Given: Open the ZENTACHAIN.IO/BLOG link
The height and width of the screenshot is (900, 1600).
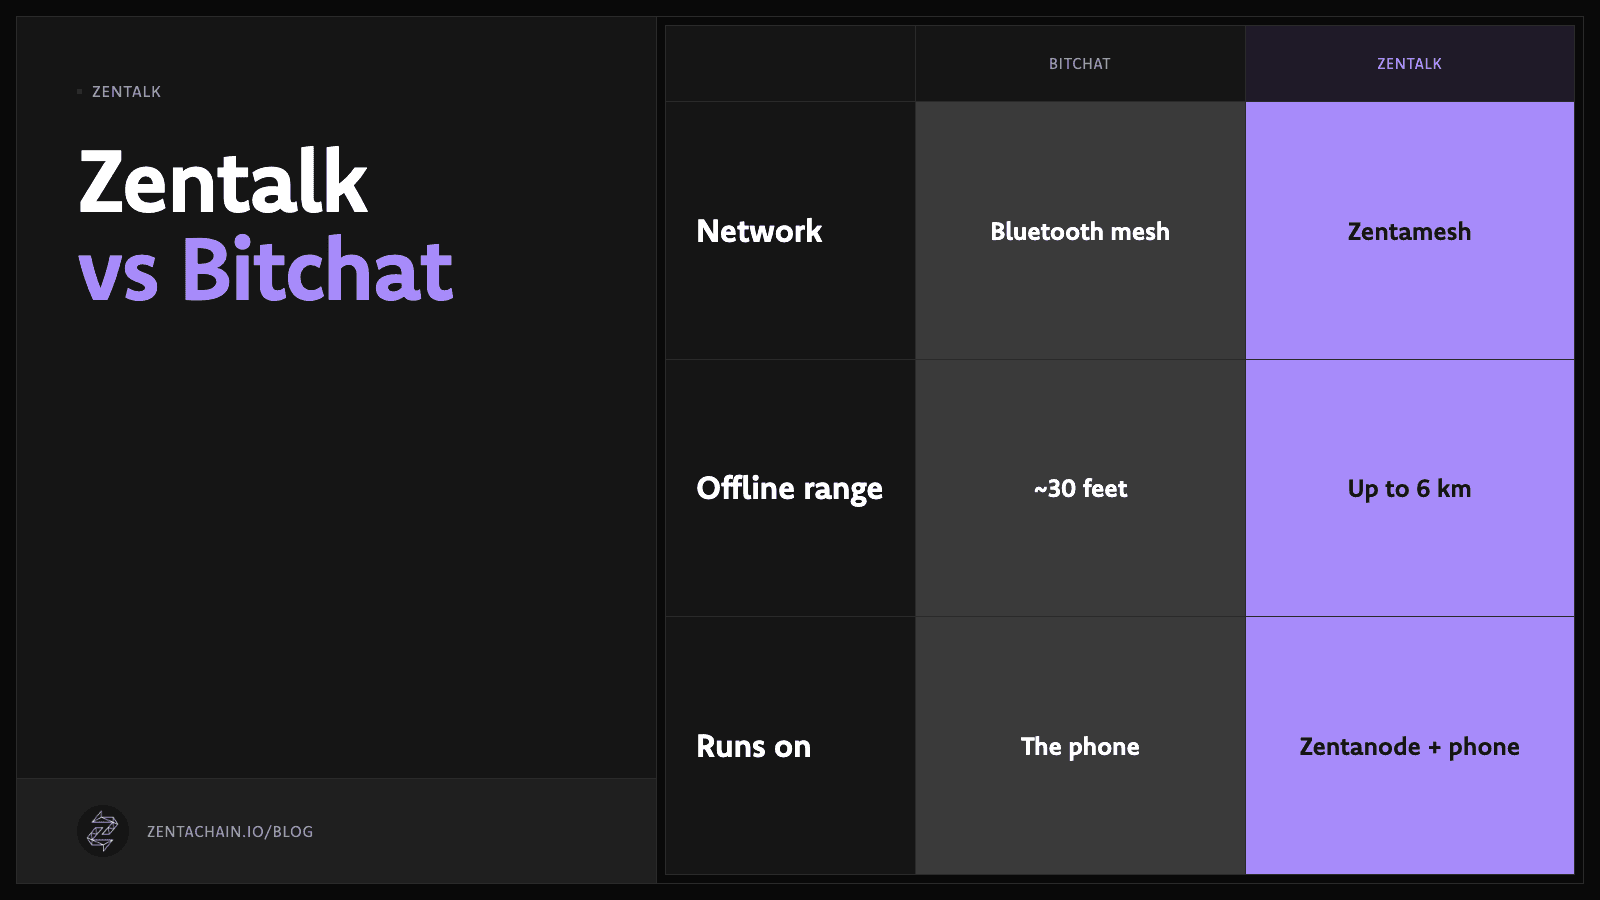Looking at the screenshot, I should pos(230,832).
